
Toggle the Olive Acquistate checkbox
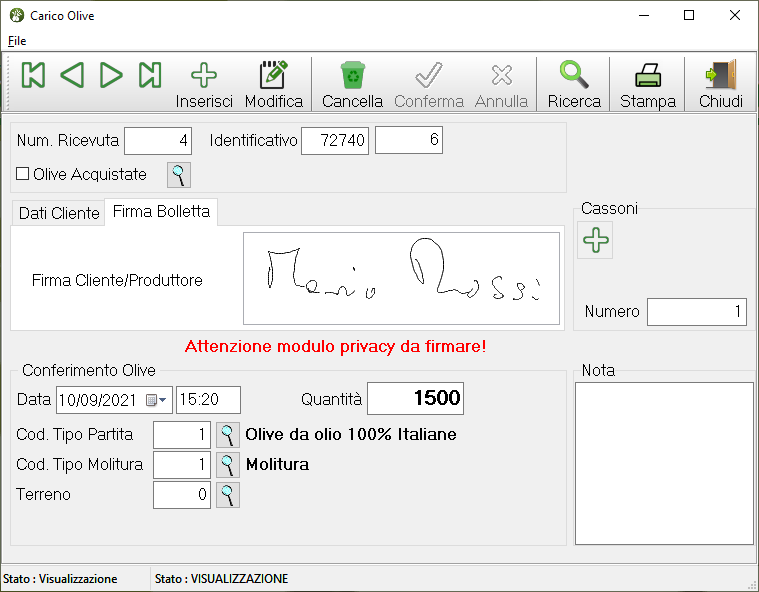pyautogui.click(x=22, y=174)
